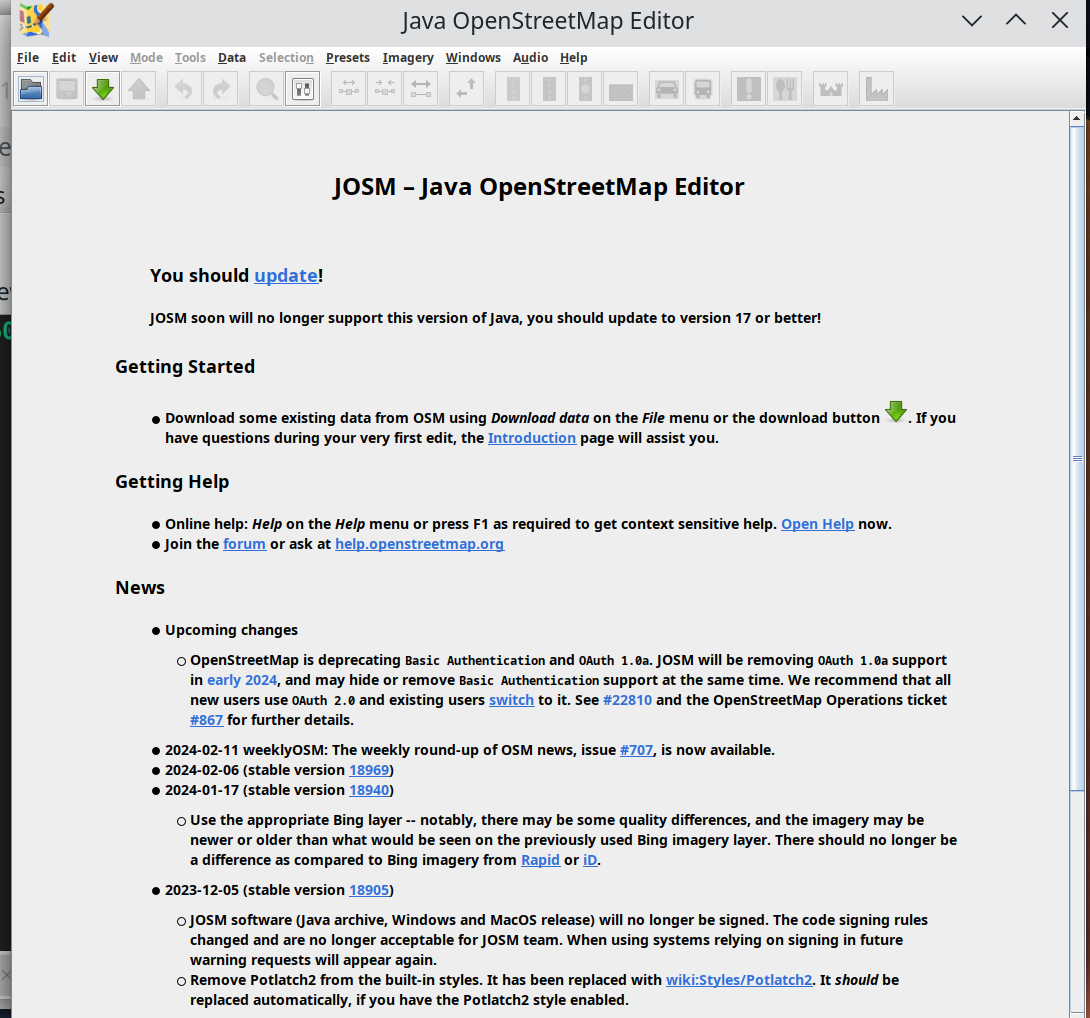Viewport: 1090px width, 1018px height.
Task: Click the 'Open Help' link
Action: click(818, 524)
